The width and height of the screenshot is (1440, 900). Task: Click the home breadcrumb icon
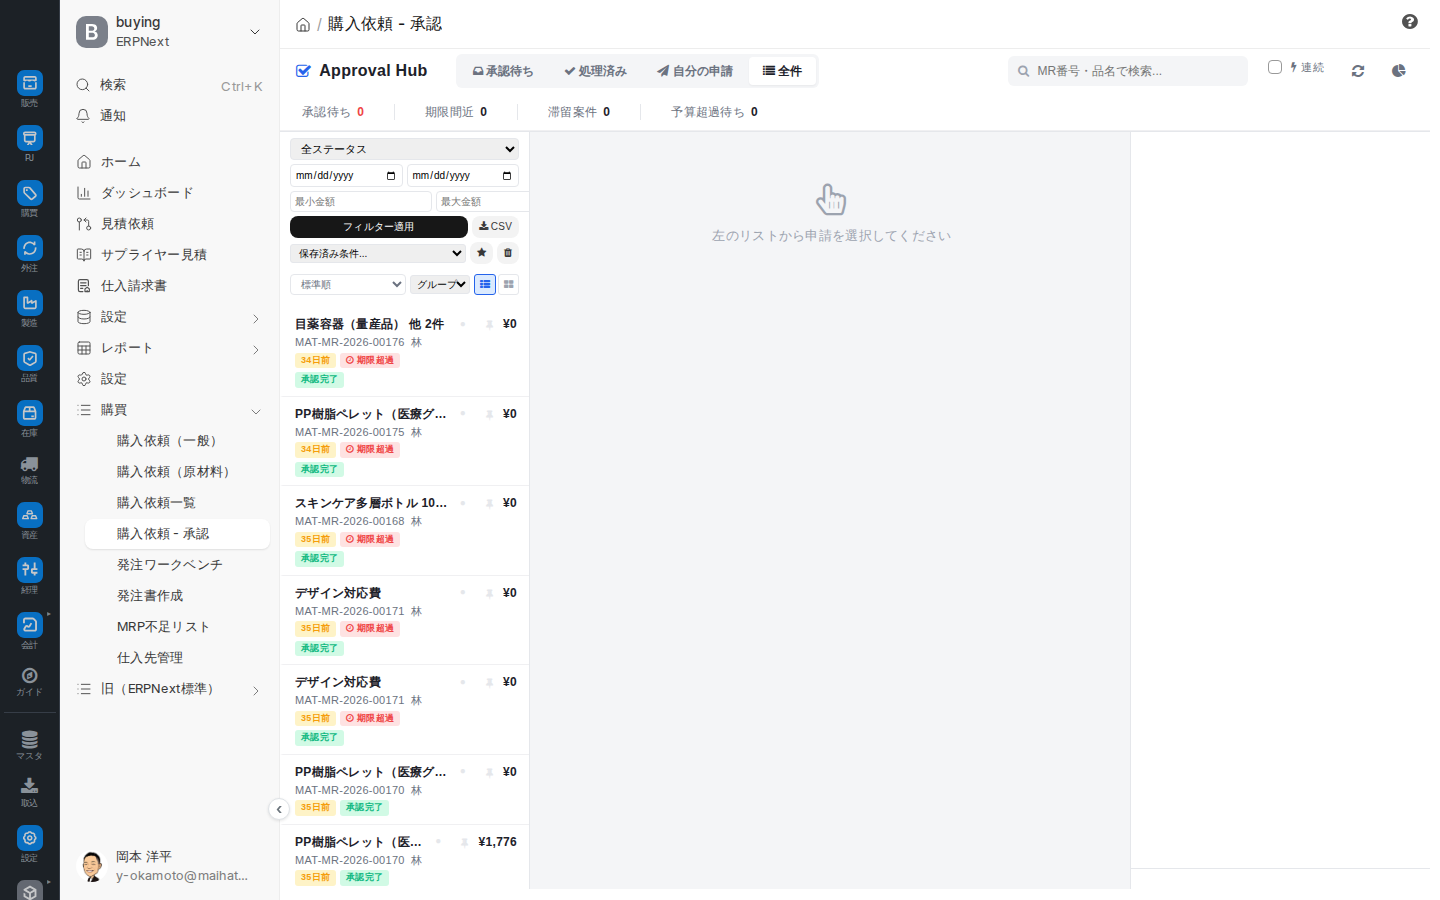click(303, 25)
